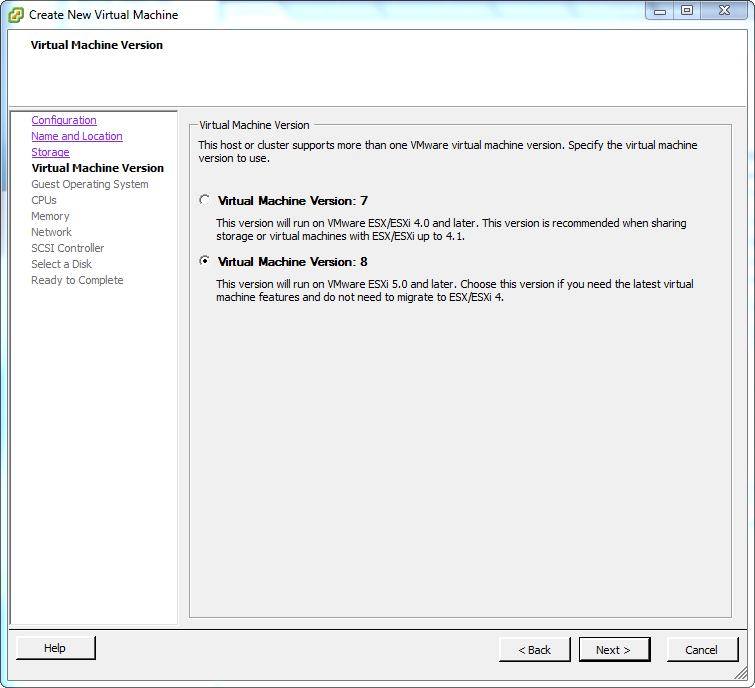The image size is (755, 688).
Task: Go to the Configuration step link
Action: pos(64,120)
